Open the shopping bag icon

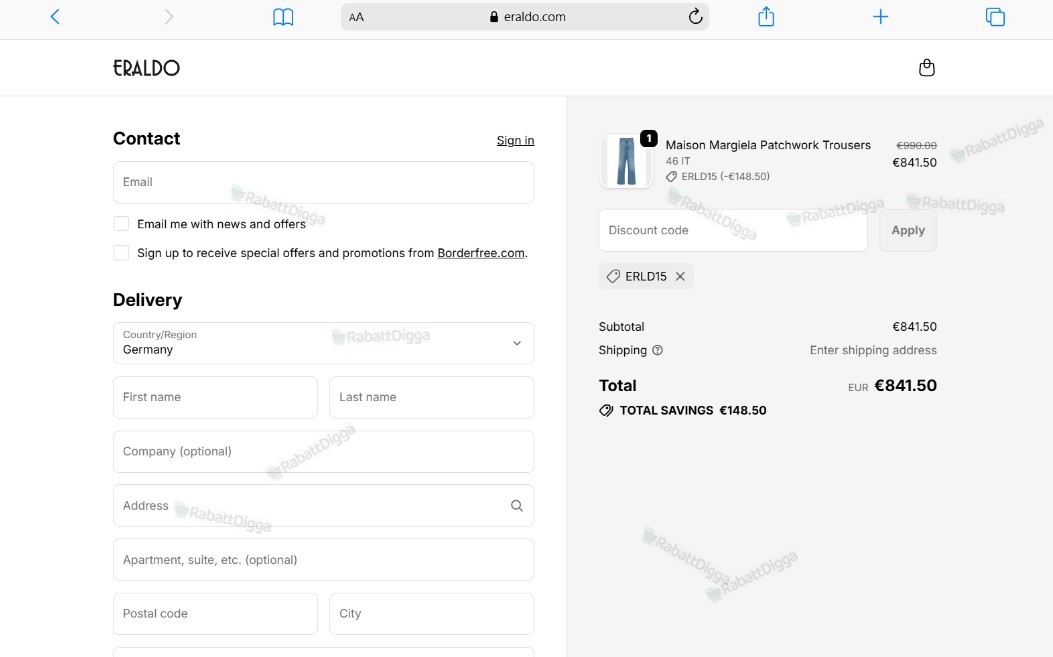click(927, 67)
